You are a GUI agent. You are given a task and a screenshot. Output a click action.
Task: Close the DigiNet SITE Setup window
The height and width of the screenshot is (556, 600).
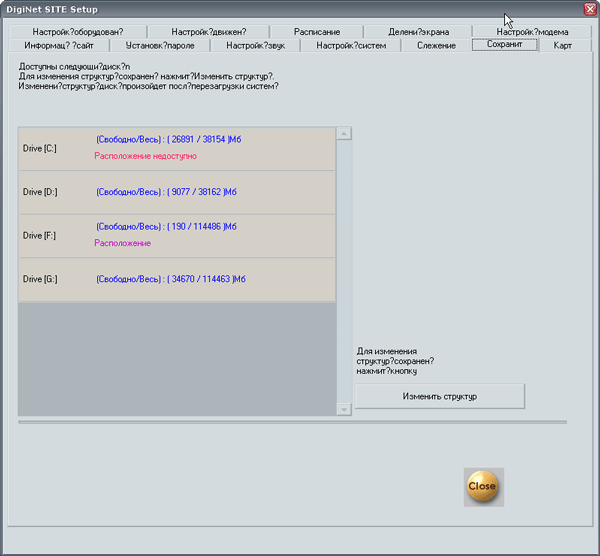click(590, 9)
